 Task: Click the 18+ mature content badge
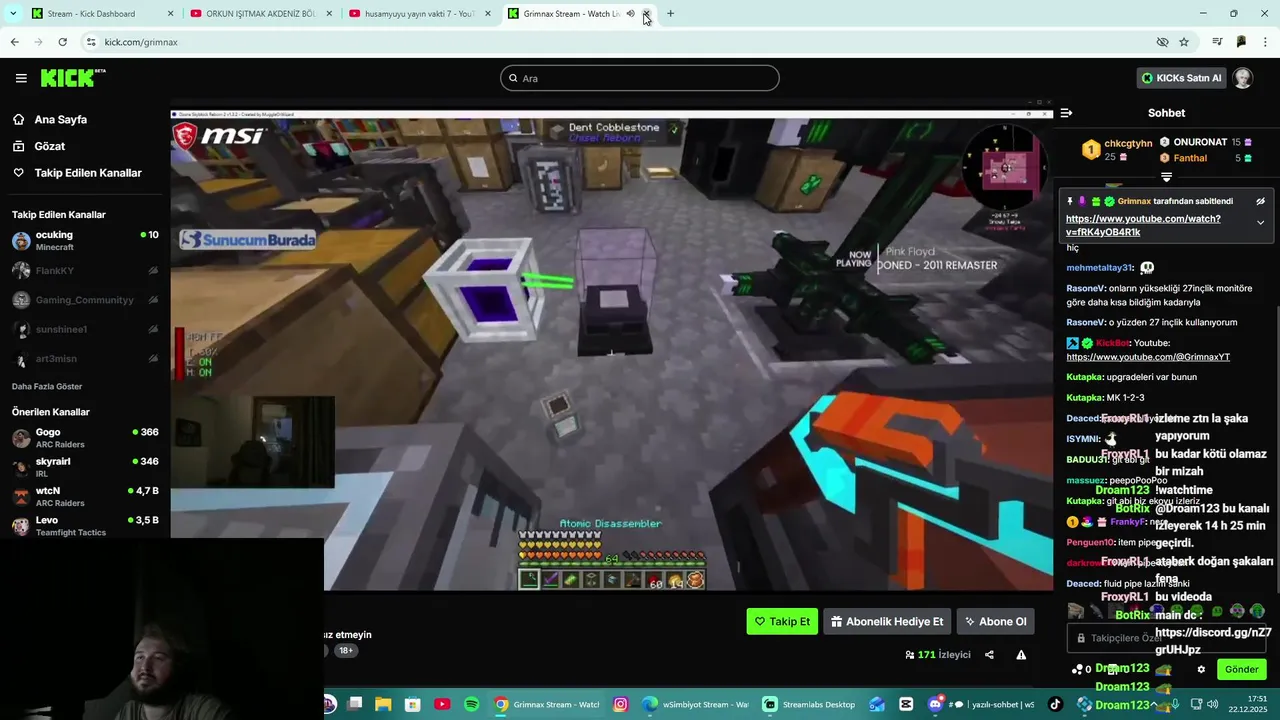click(x=345, y=650)
